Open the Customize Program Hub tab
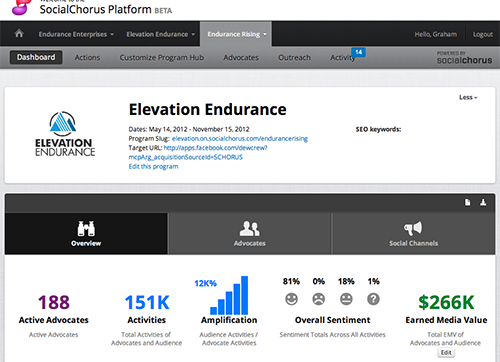 point(162,57)
